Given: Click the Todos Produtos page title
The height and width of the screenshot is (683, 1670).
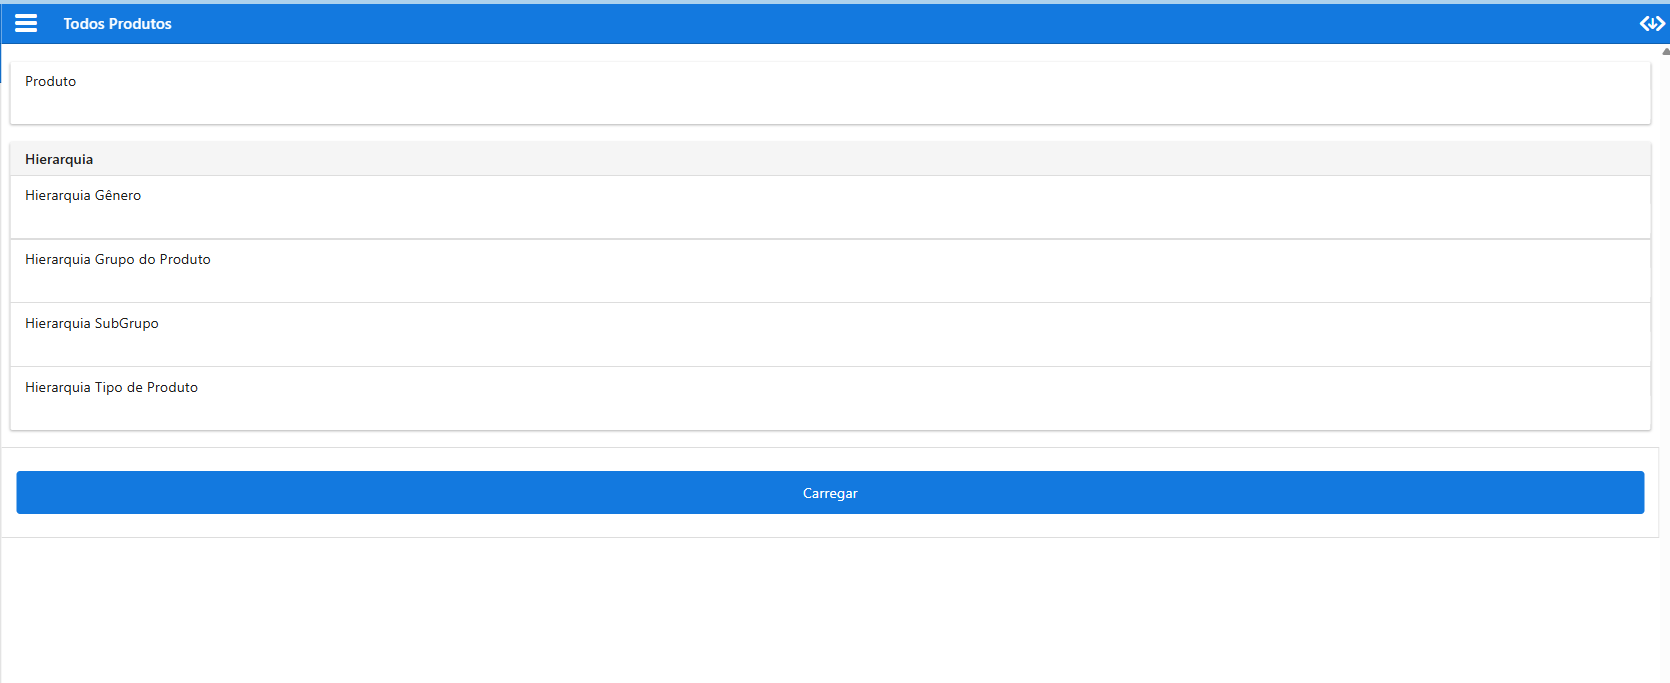Looking at the screenshot, I should [117, 24].
